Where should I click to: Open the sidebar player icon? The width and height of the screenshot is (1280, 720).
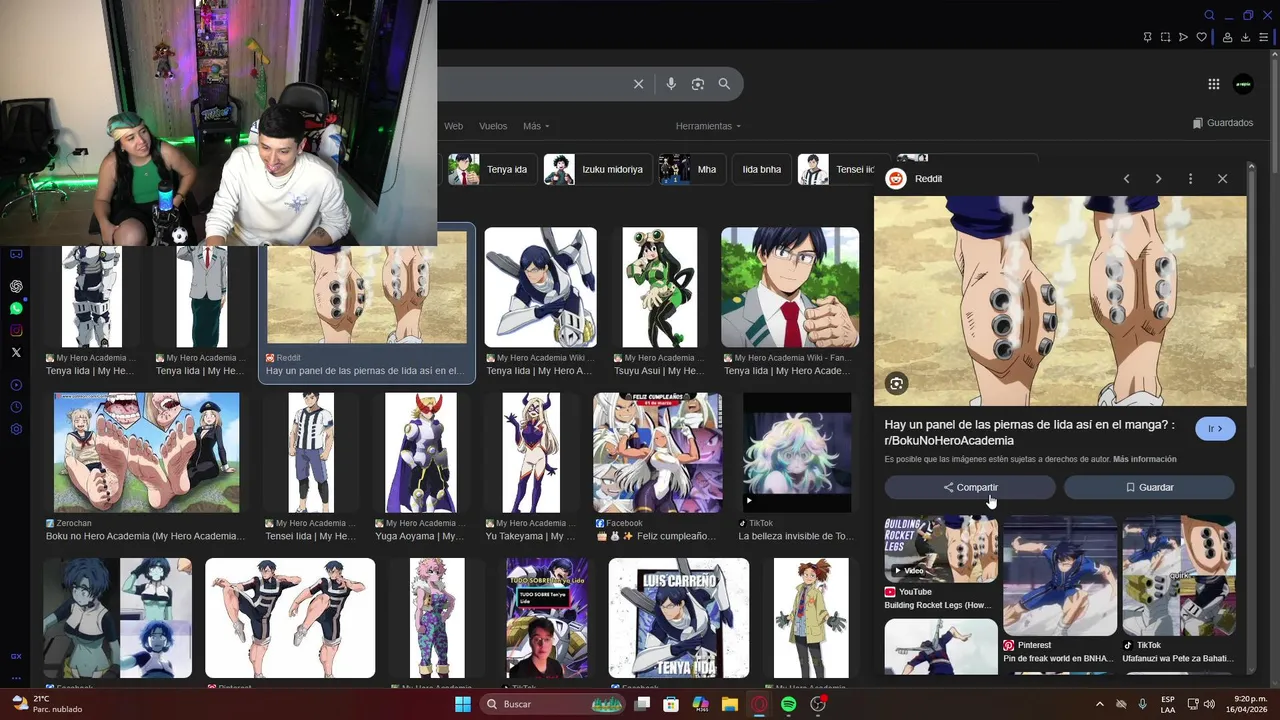[x=16, y=385]
